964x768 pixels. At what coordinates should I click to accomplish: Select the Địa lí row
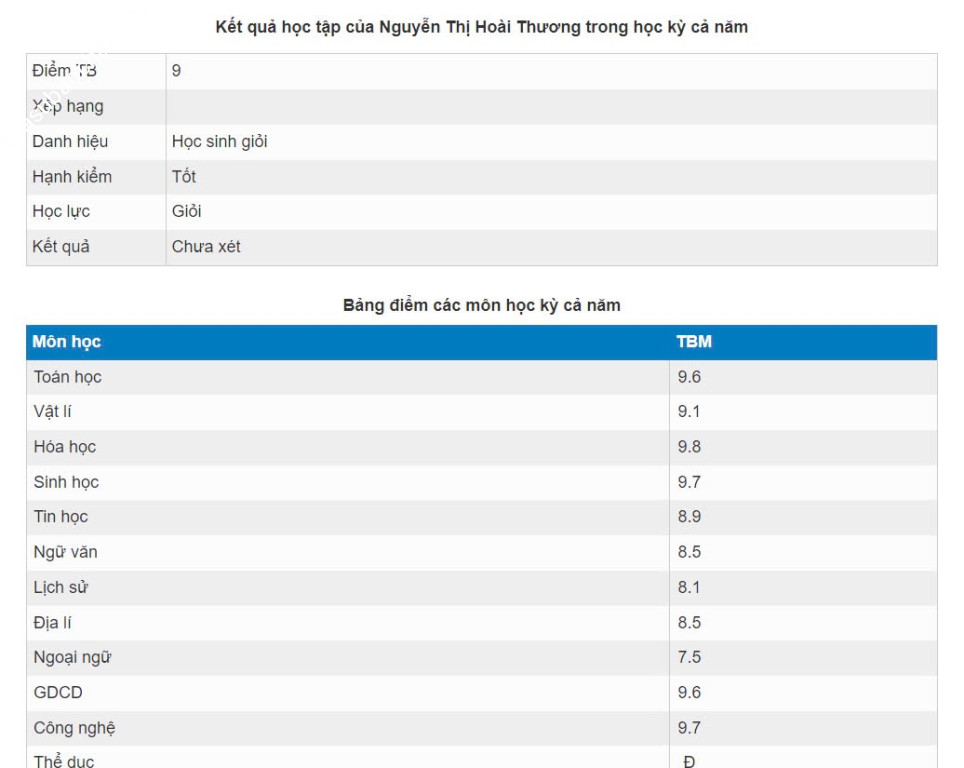coord(482,622)
